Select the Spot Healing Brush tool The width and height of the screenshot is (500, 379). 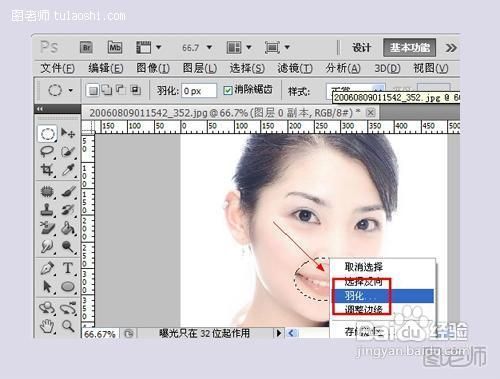tap(47, 192)
